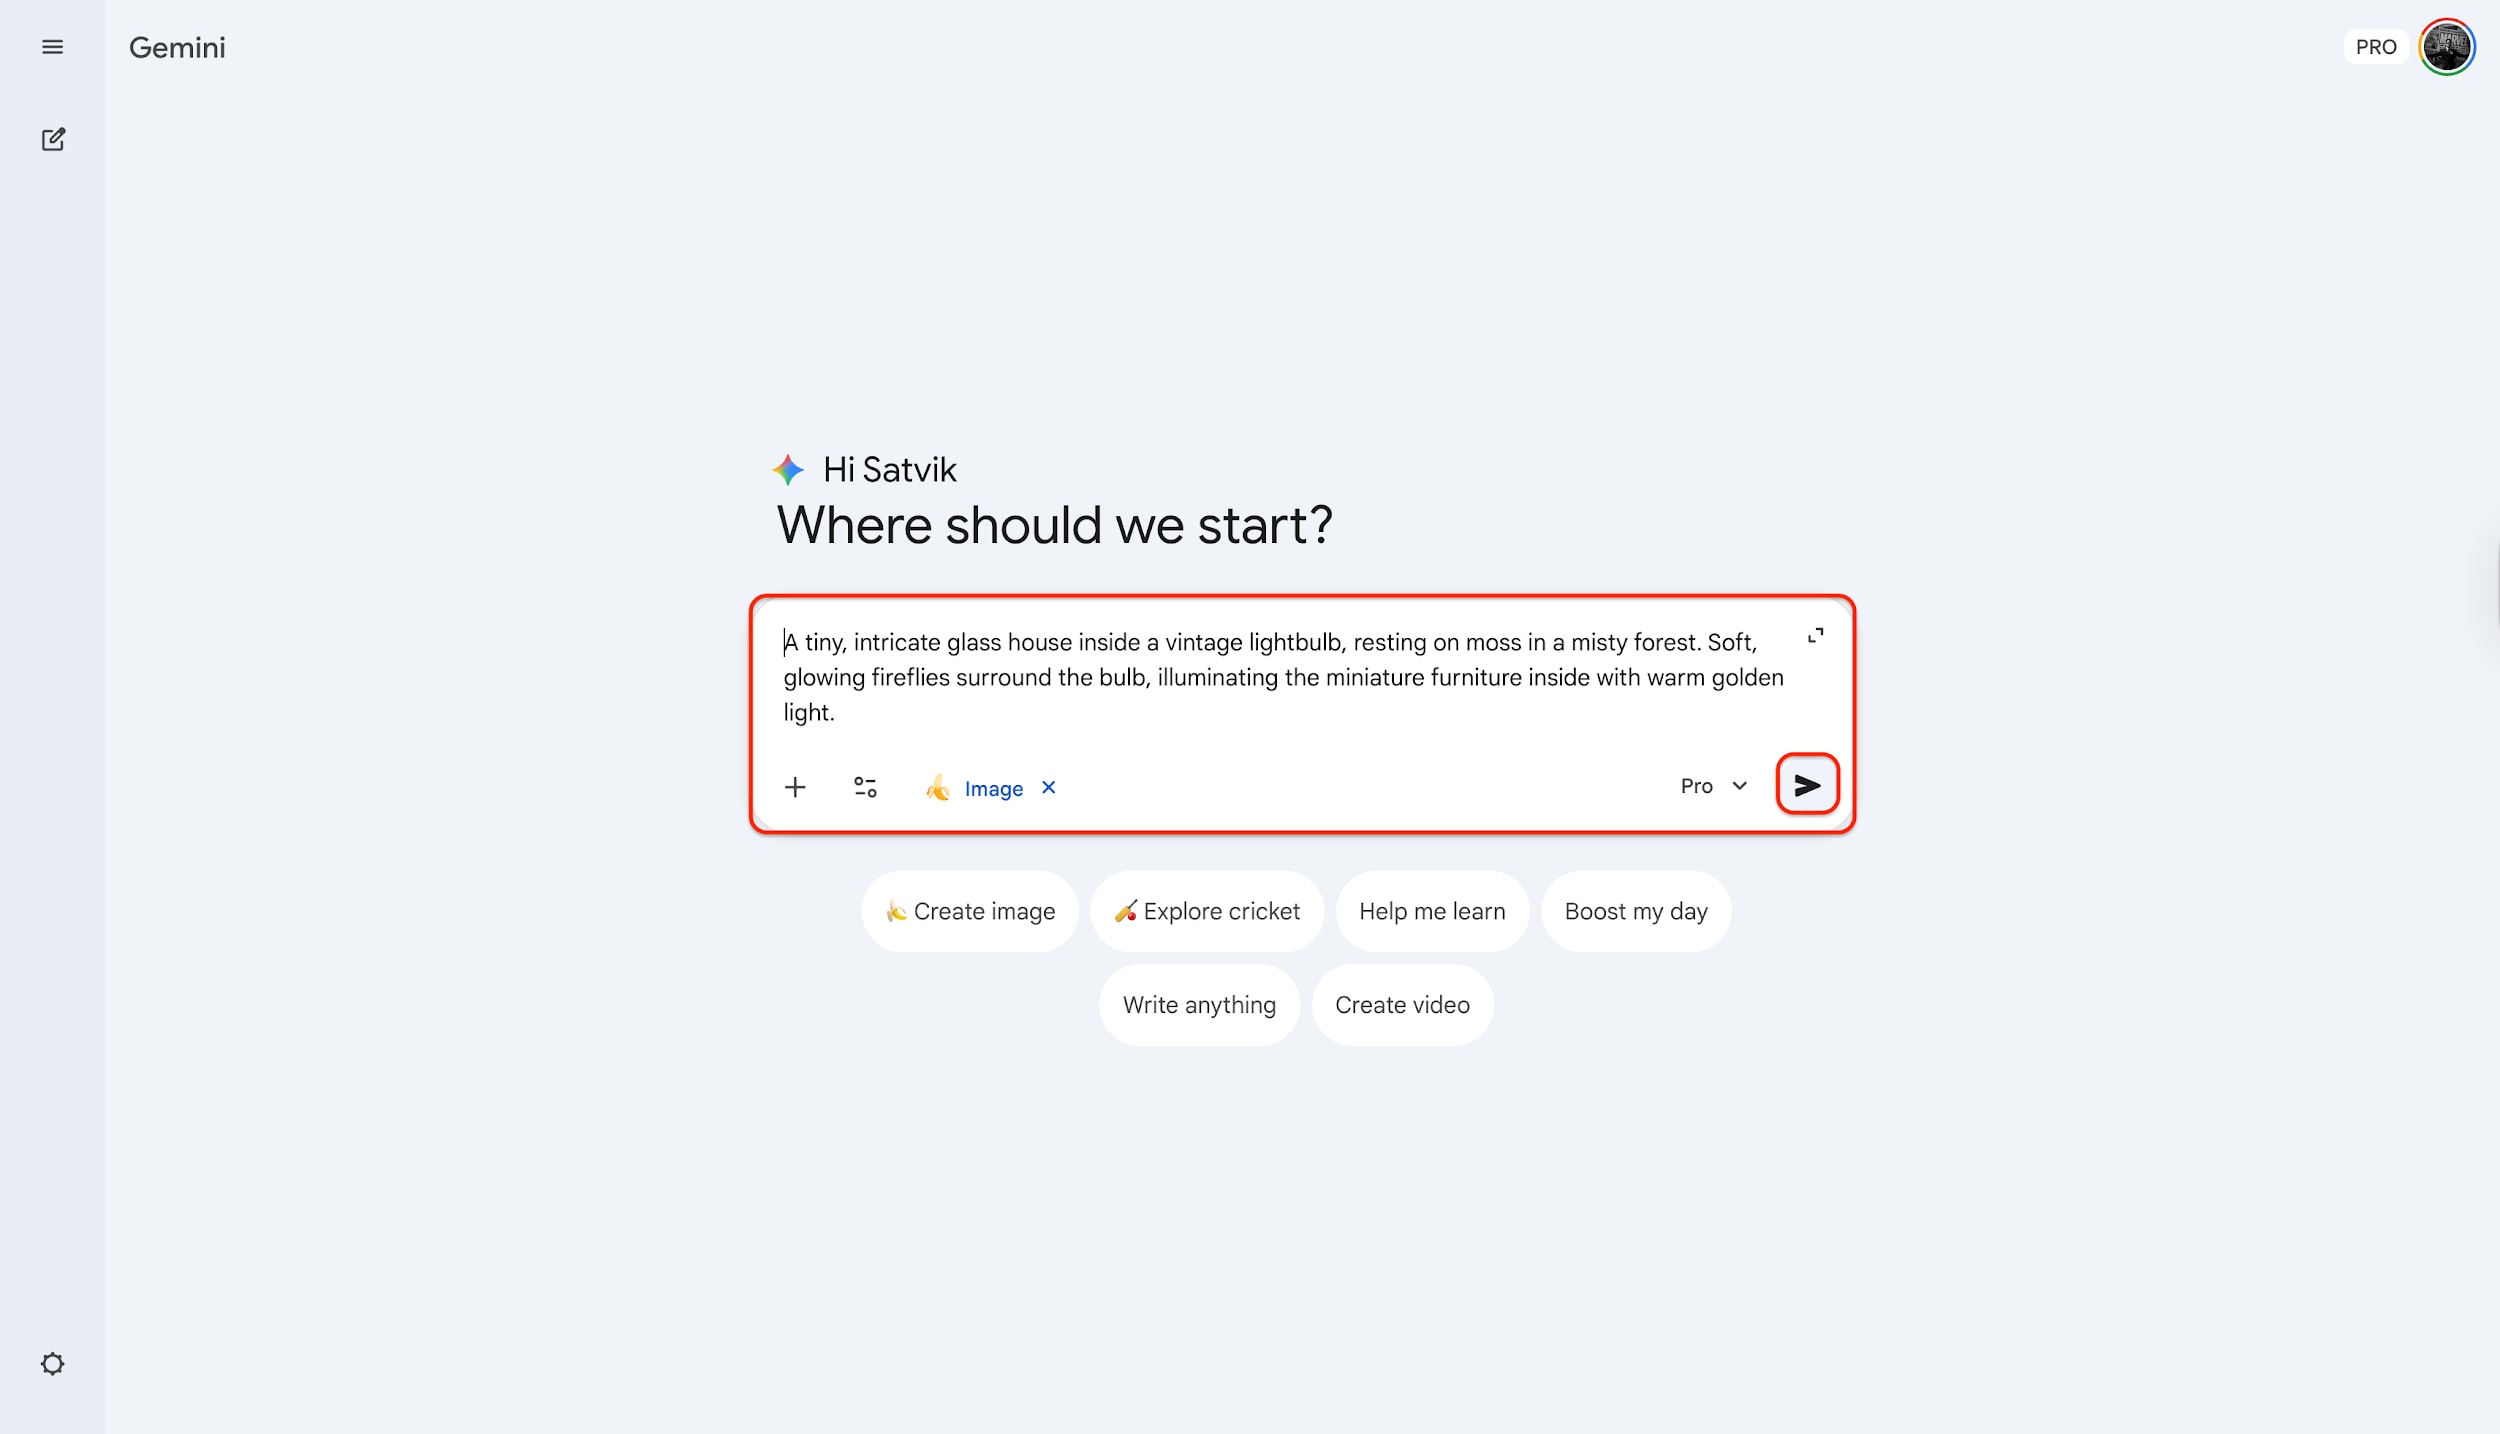Send the prompt with the arrow icon

pos(1808,786)
